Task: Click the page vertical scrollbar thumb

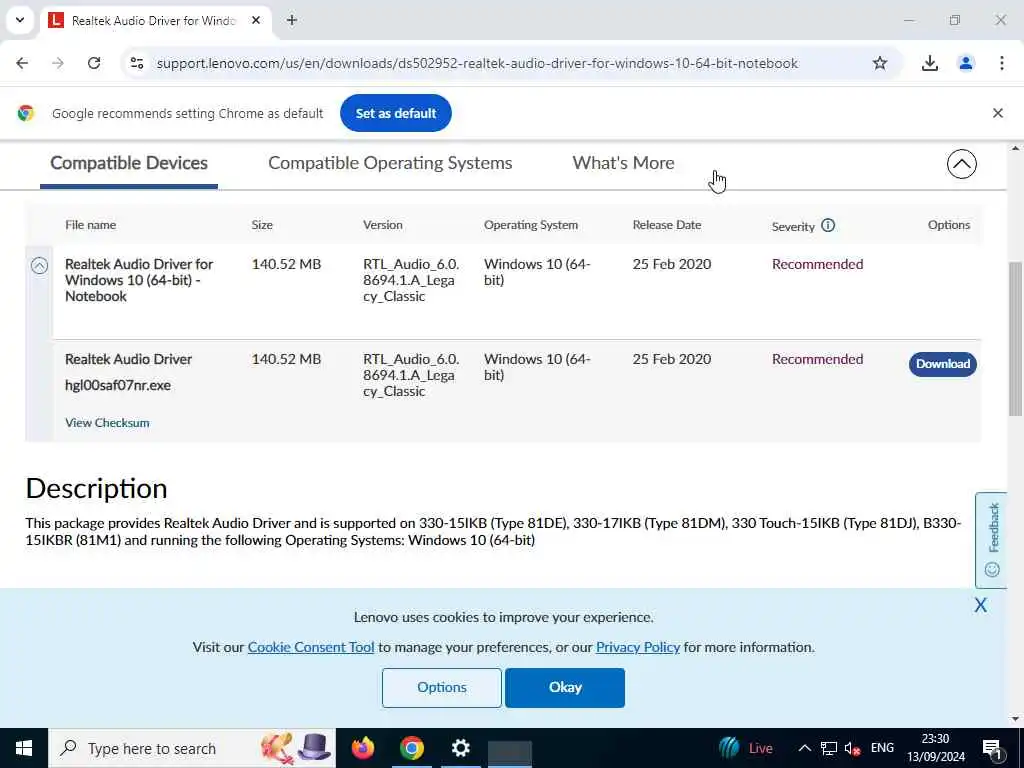Action: [x=1015, y=338]
